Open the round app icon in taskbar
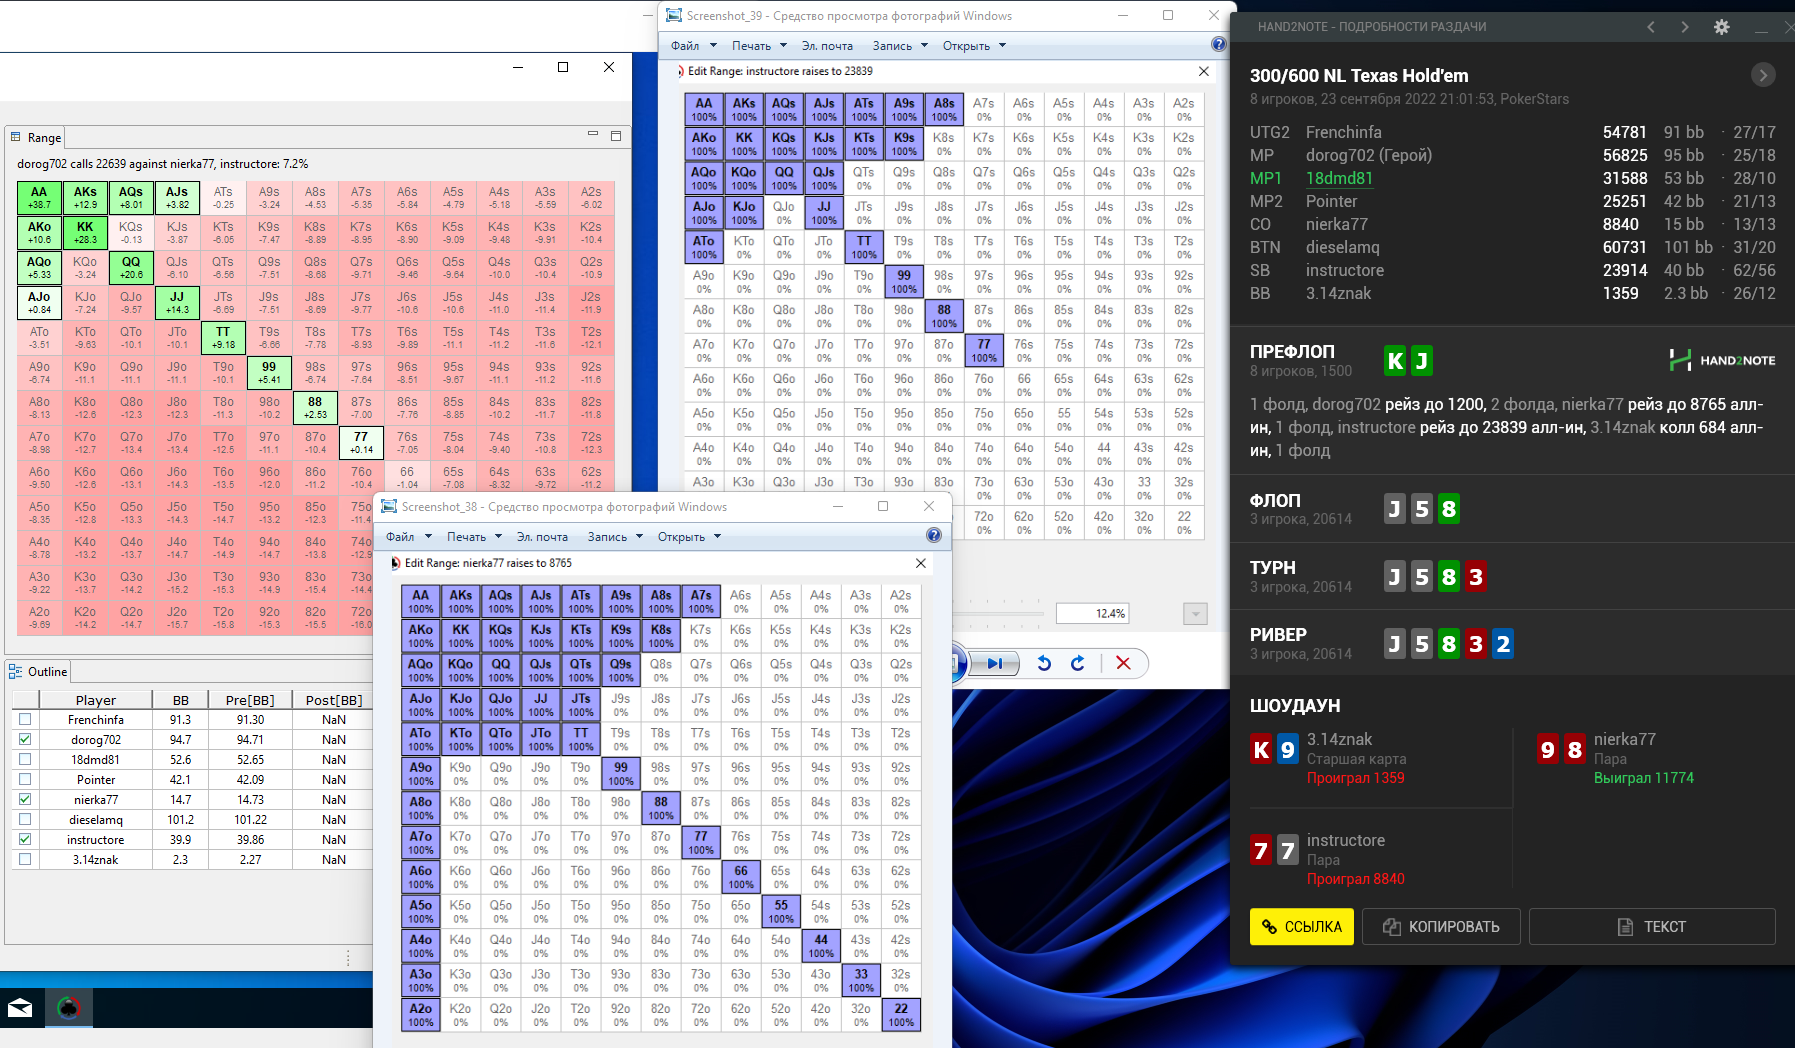Screen dimensions: 1795x1048 (68, 1008)
